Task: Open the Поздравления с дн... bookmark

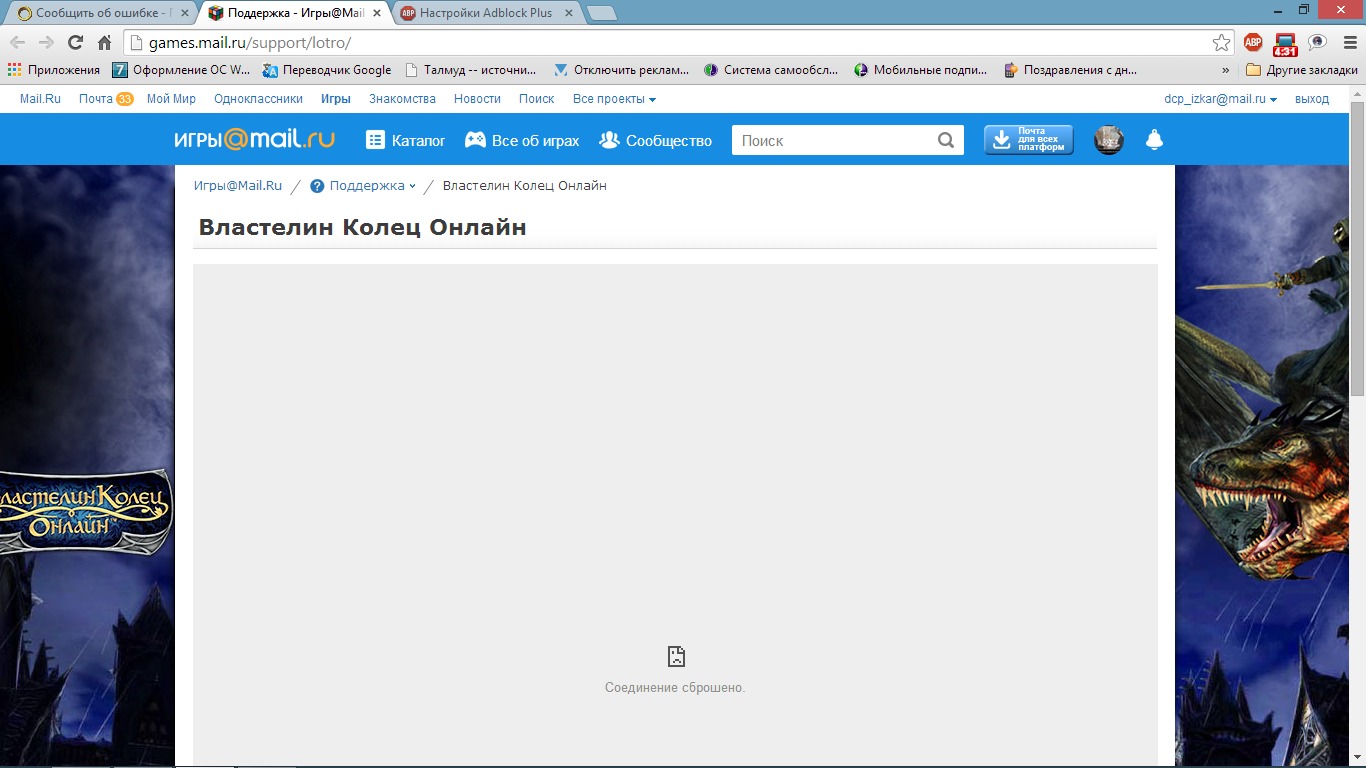Action: (x=1071, y=70)
